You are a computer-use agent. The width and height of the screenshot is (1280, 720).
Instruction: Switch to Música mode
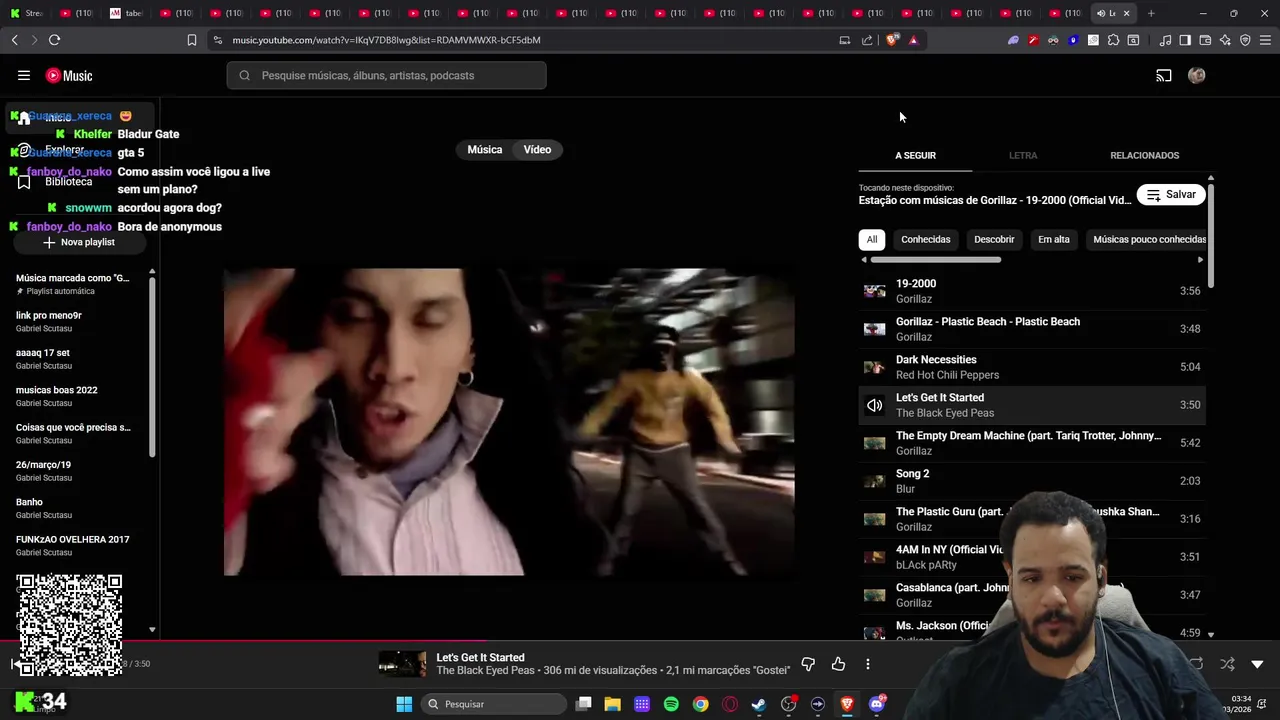pos(485,149)
